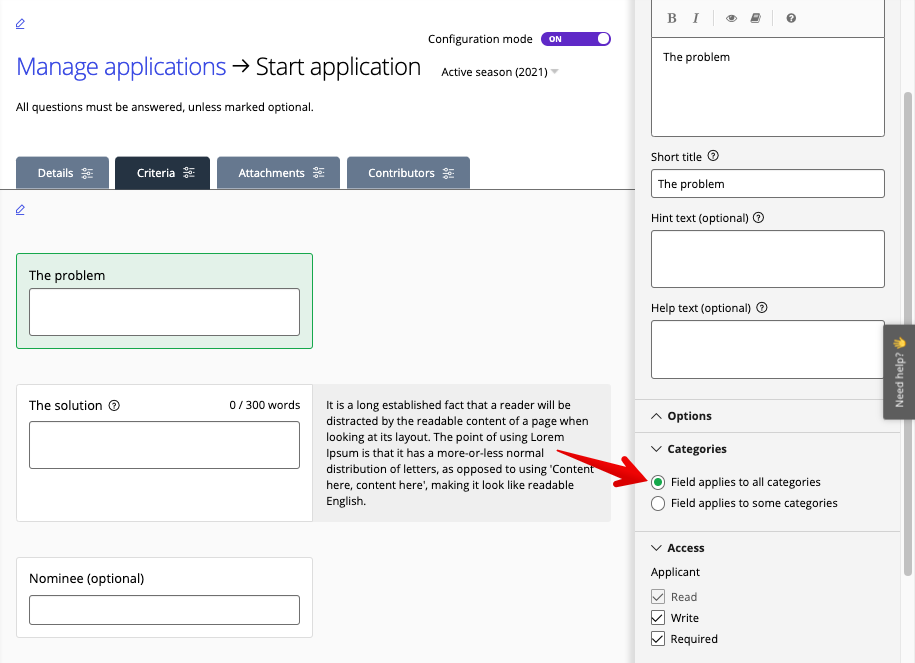Open the settings sliders icon on Details tab
Image resolution: width=915 pixels, height=663 pixels.
[x=87, y=173]
